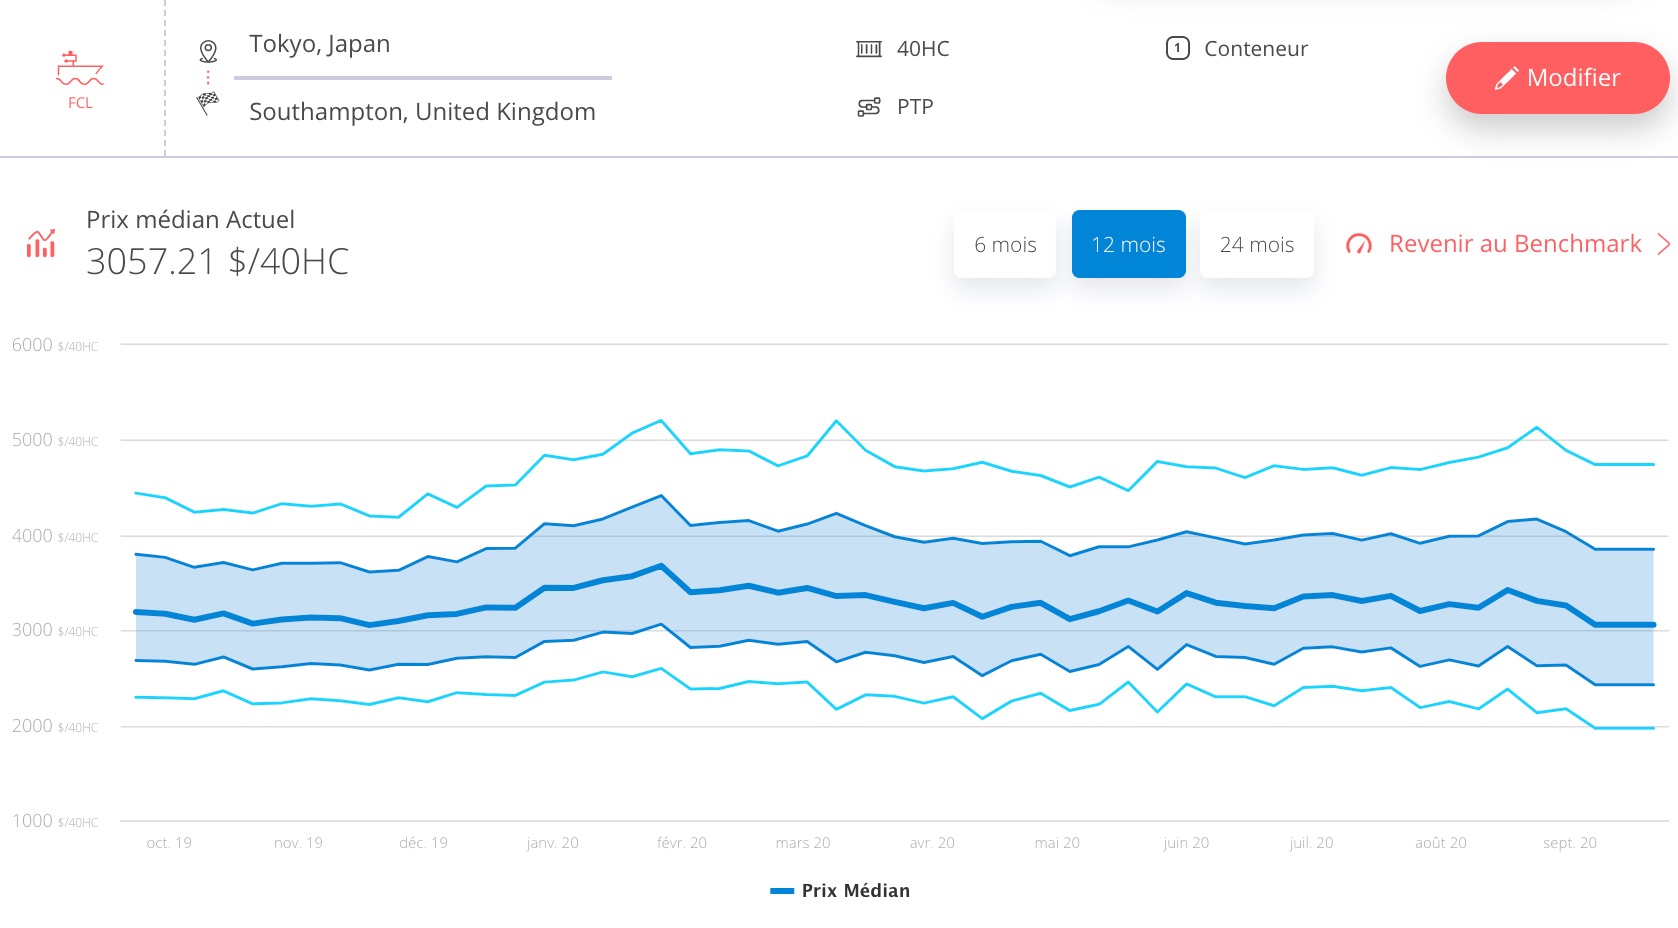Click the janv. 20 axis label

coord(553,843)
